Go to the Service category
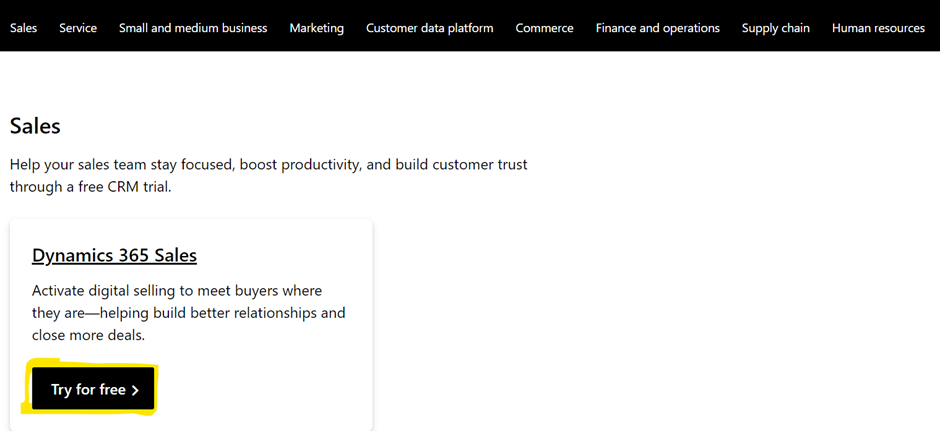This screenshot has width=940, height=431. (x=78, y=28)
